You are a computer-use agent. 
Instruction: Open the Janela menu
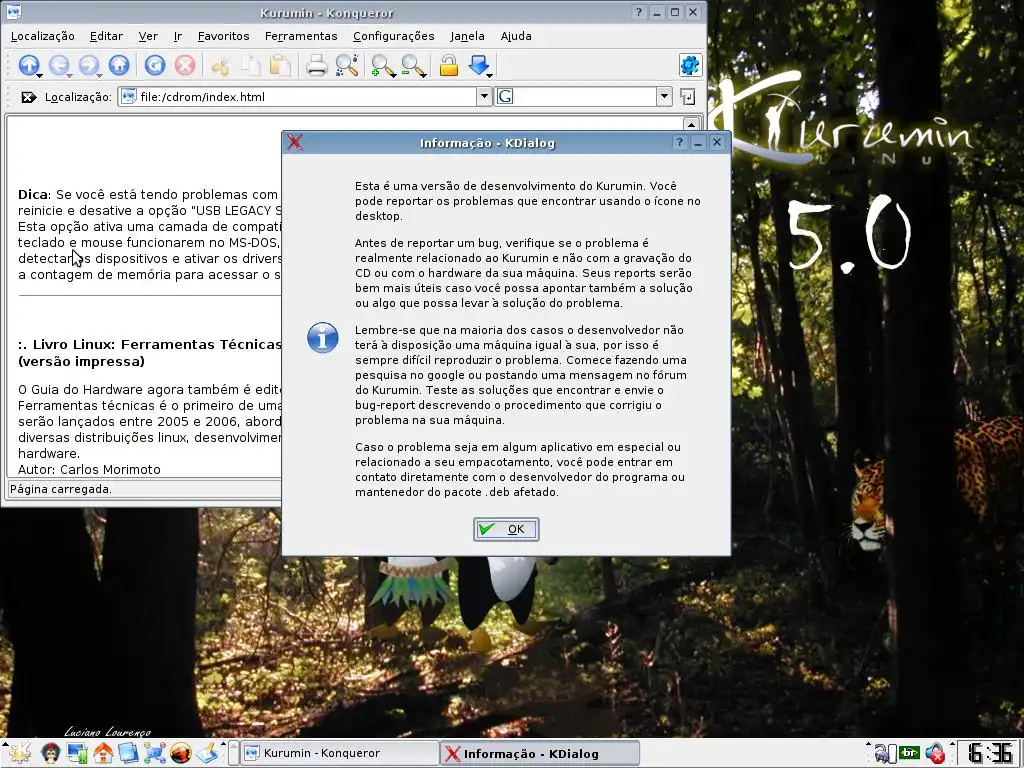tap(467, 37)
